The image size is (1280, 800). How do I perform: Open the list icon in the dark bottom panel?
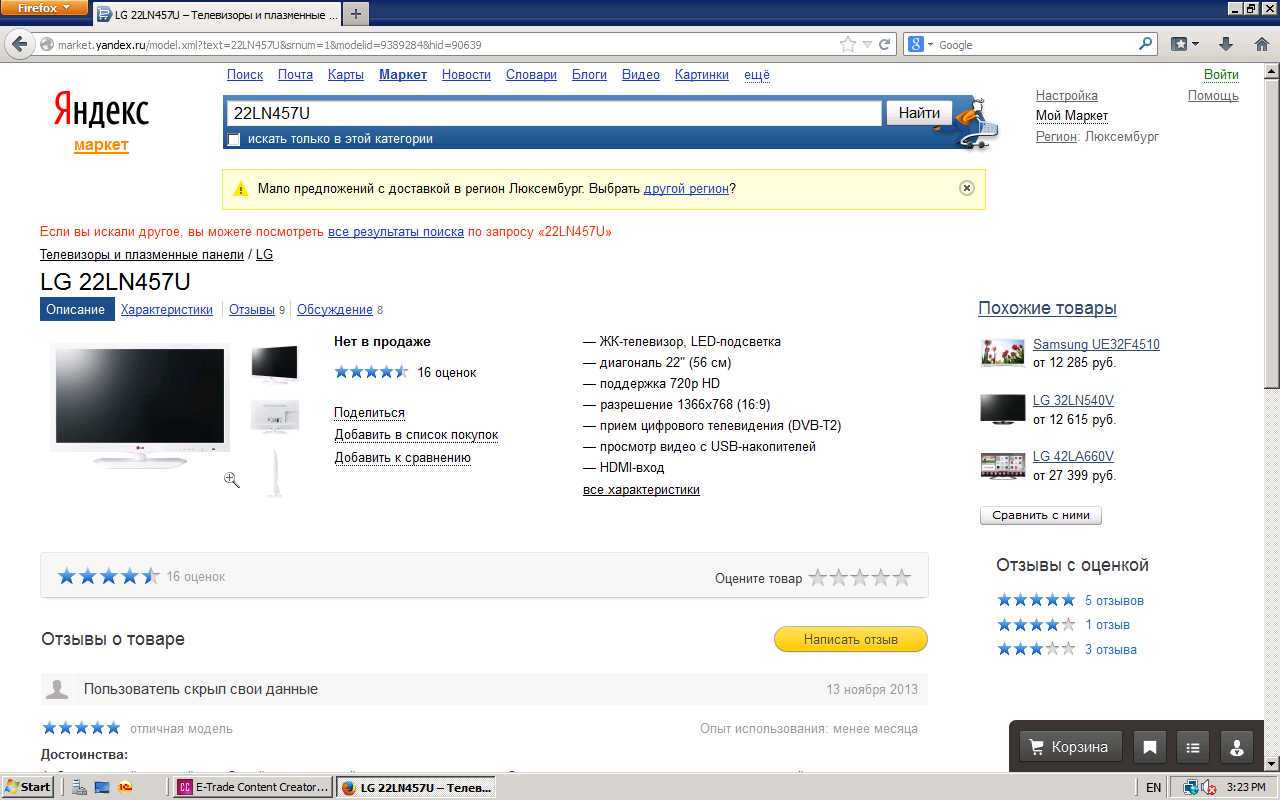click(x=1192, y=747)
